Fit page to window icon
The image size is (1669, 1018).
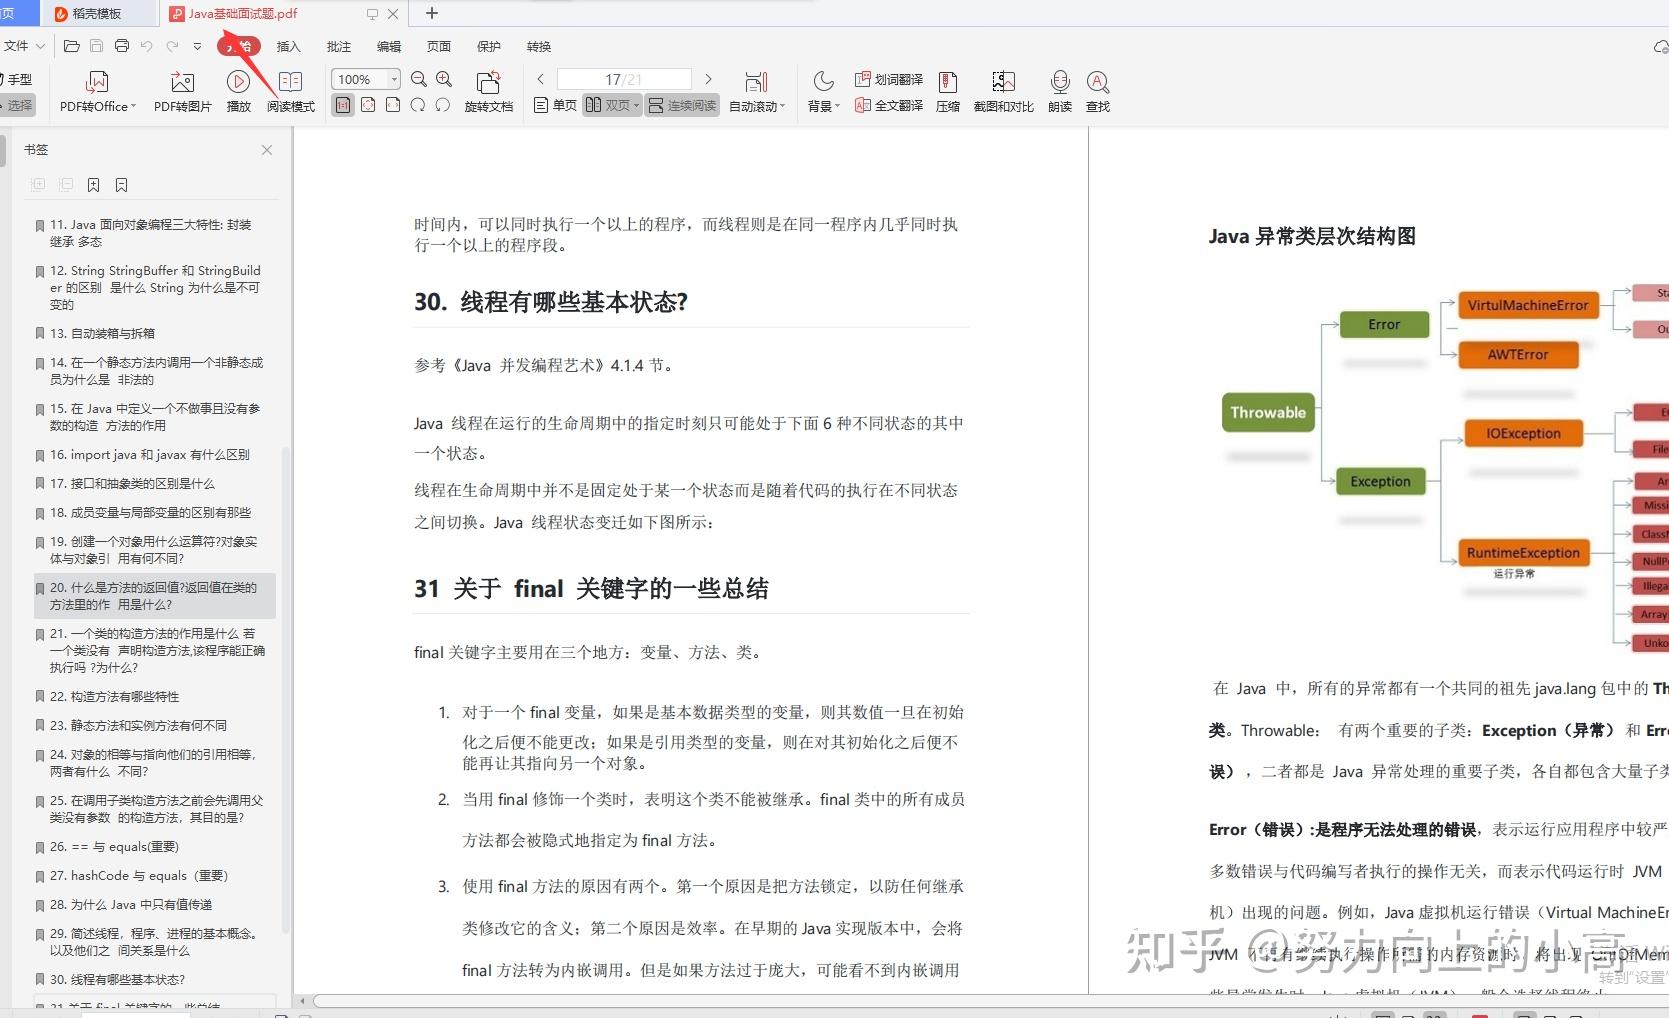point(368,105)
